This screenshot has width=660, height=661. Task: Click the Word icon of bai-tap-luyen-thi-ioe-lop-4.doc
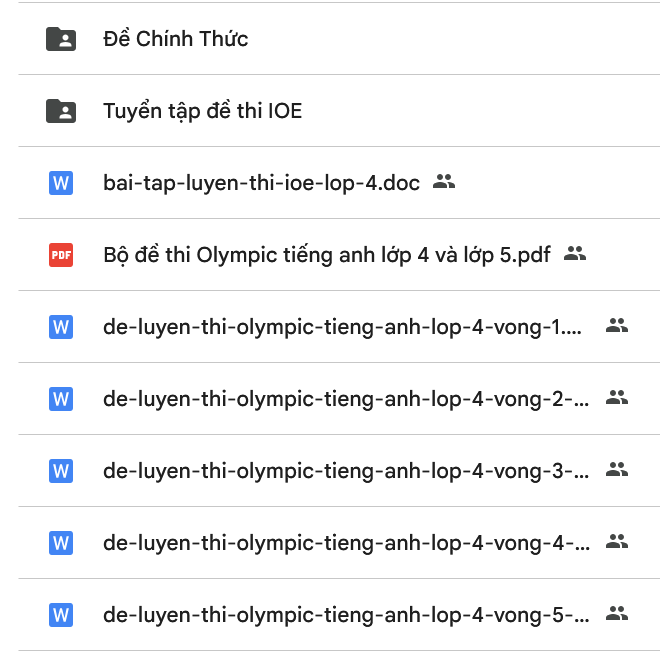tap(61, 183)
